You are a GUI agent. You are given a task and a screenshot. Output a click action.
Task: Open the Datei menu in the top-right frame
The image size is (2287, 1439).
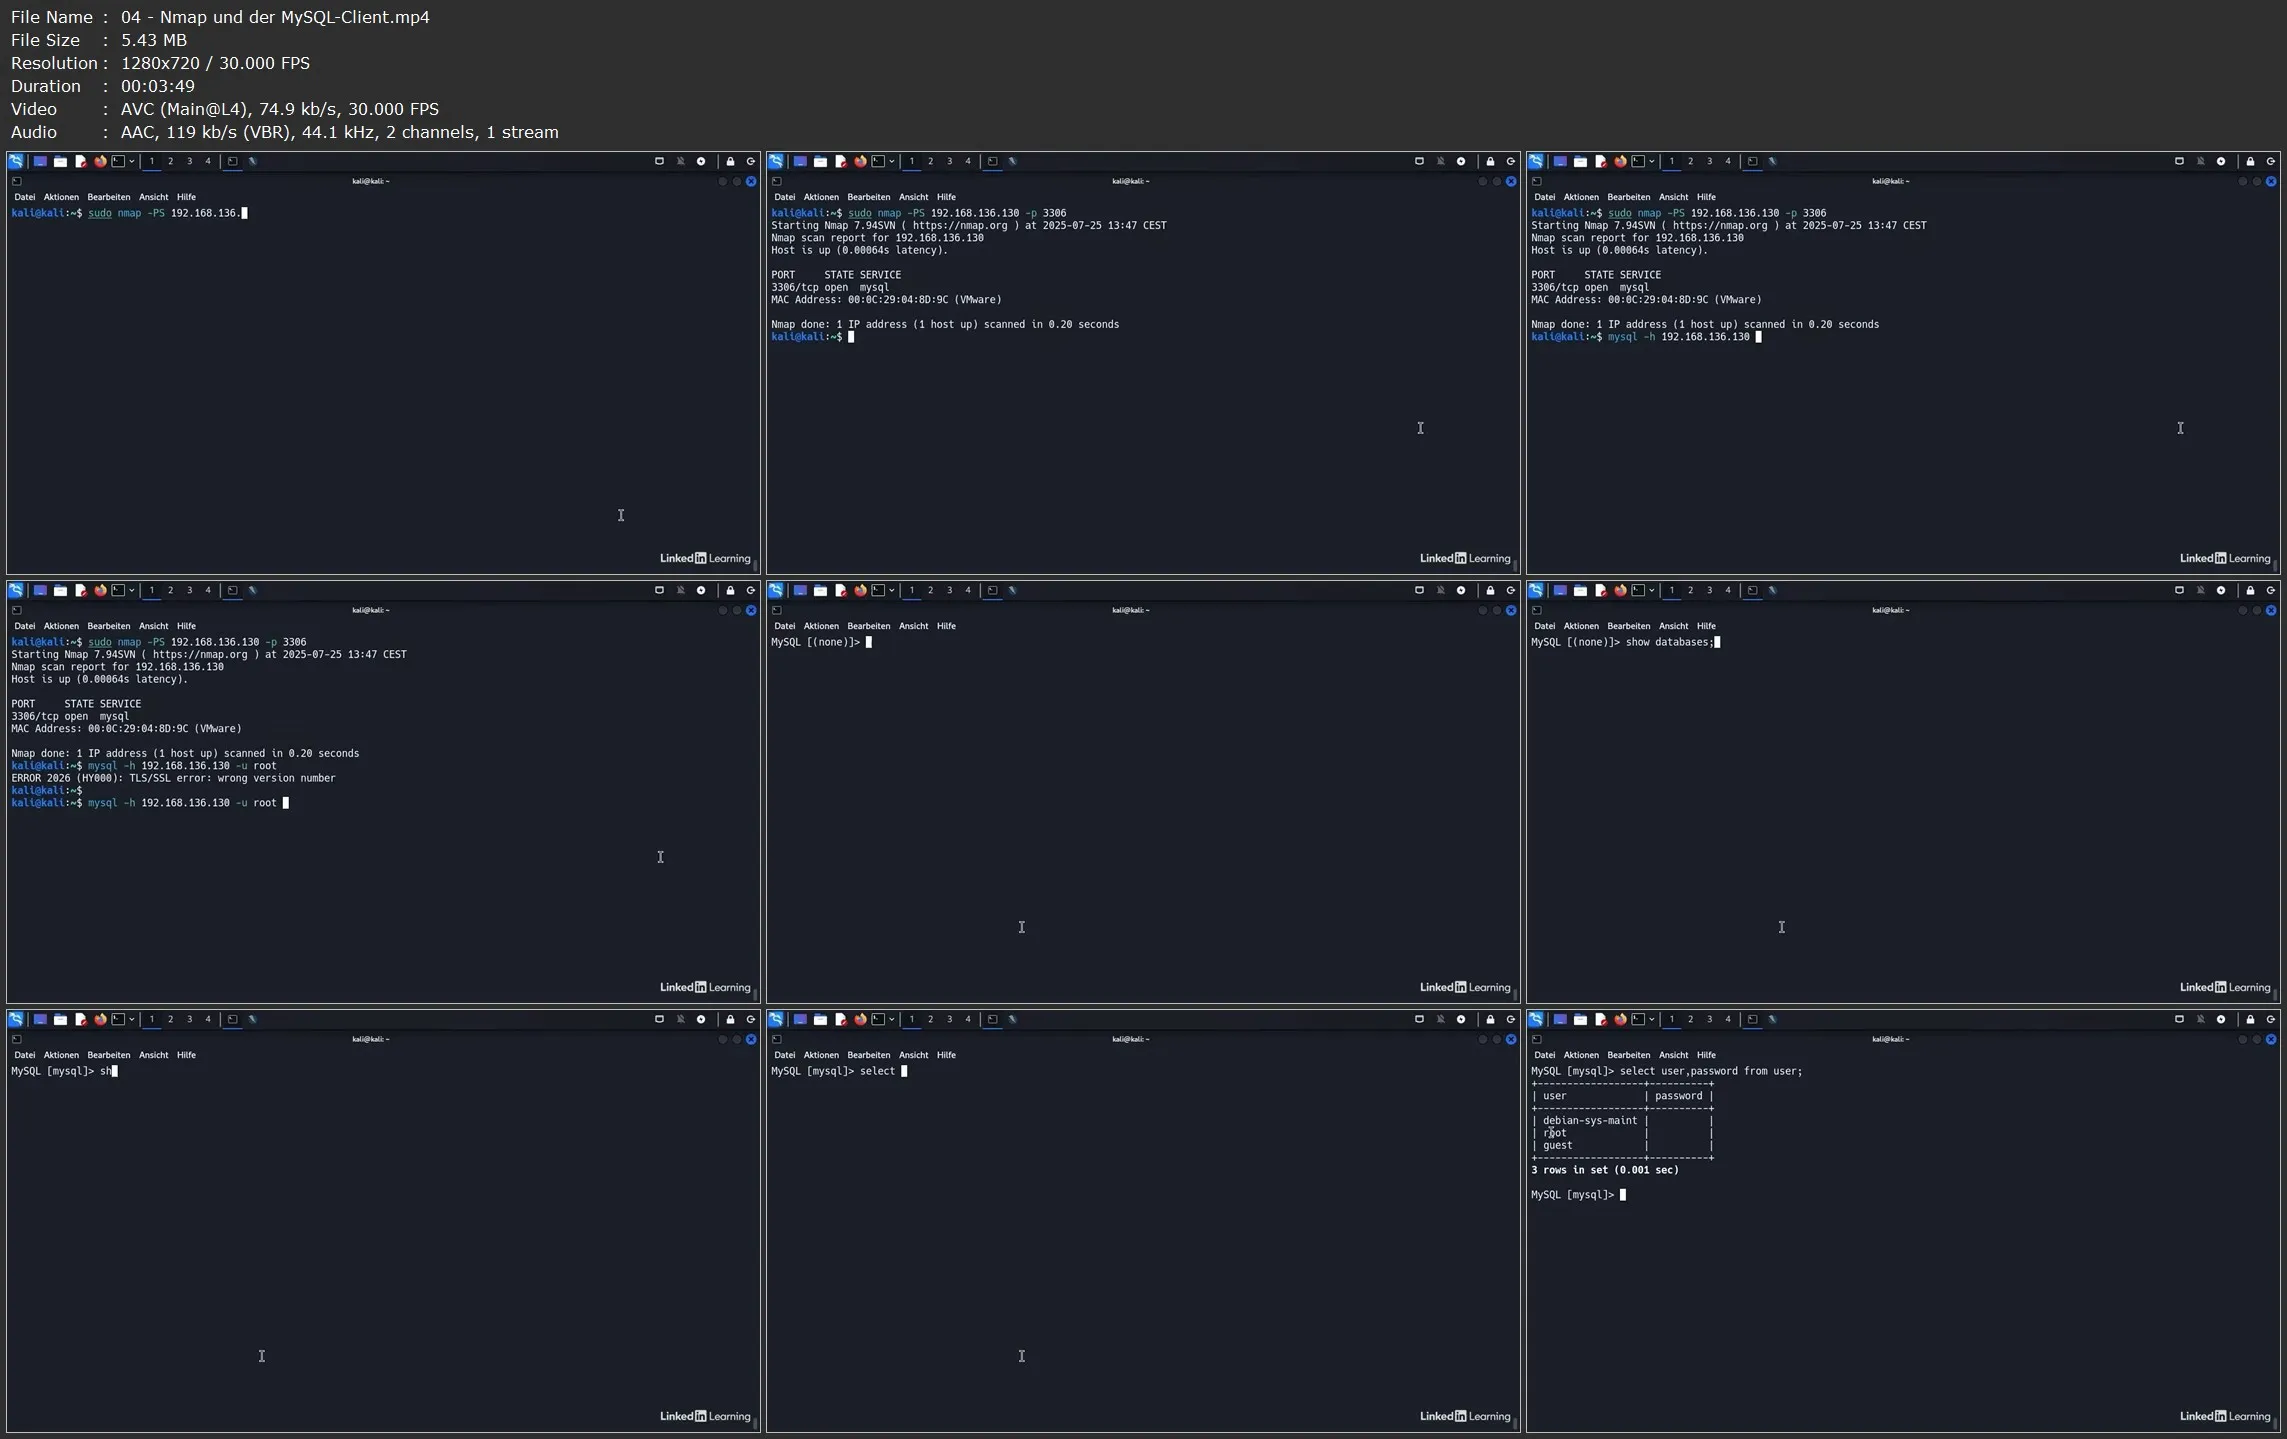[1544, 197]
